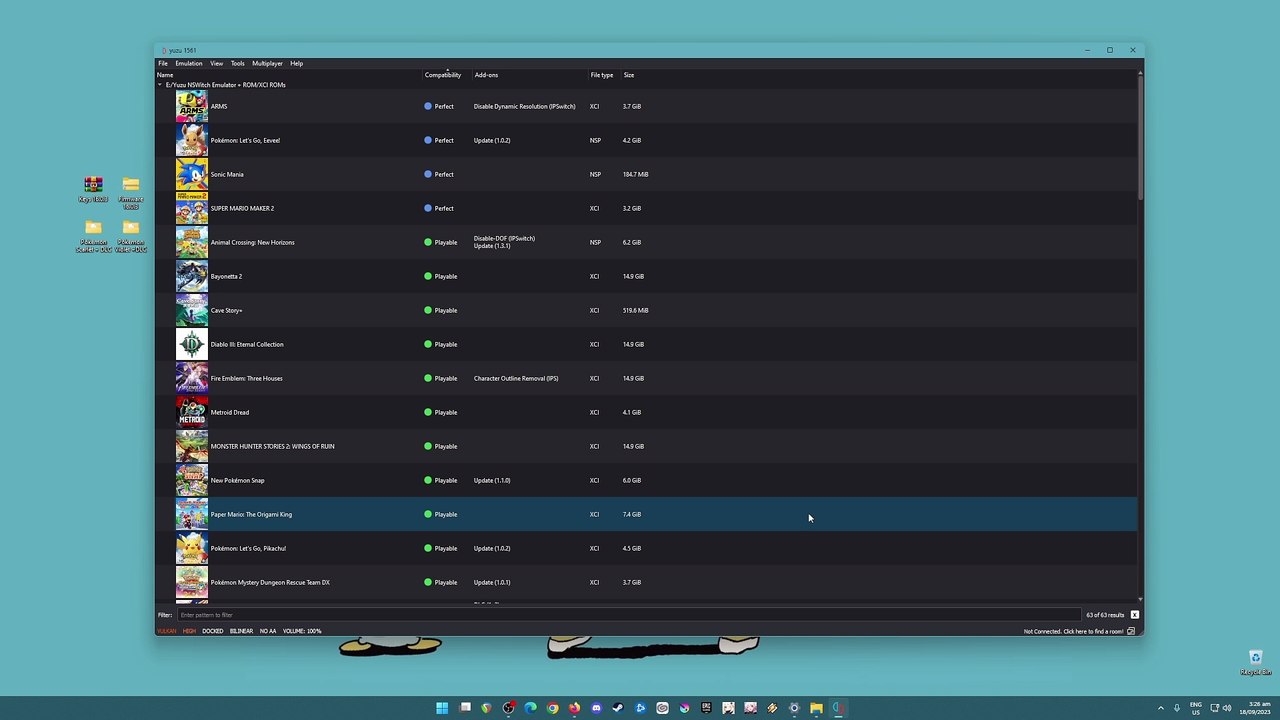Open Steam from the taskbar
1280x720 pixels.
[618, 708]
